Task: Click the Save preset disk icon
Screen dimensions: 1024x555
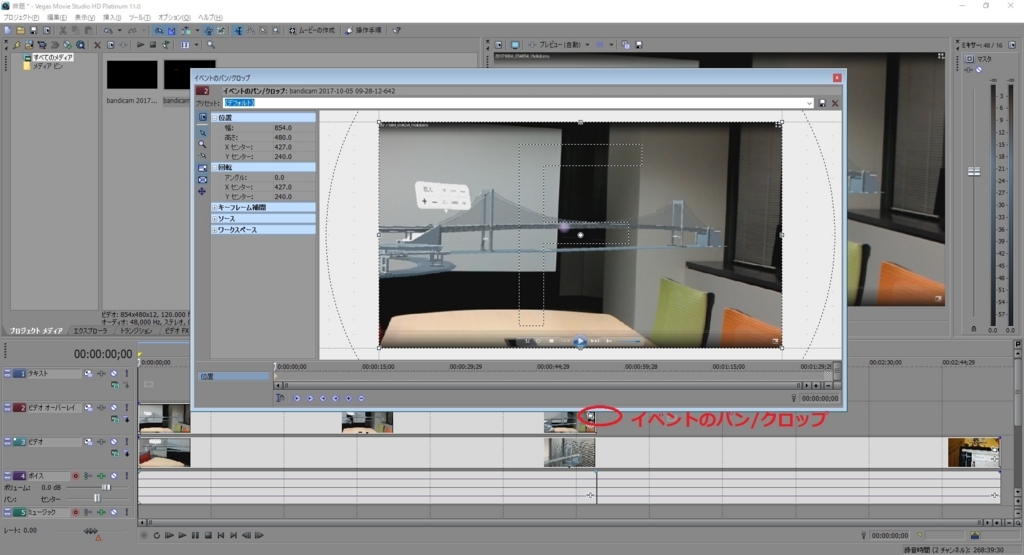Action: pos(822,103)
